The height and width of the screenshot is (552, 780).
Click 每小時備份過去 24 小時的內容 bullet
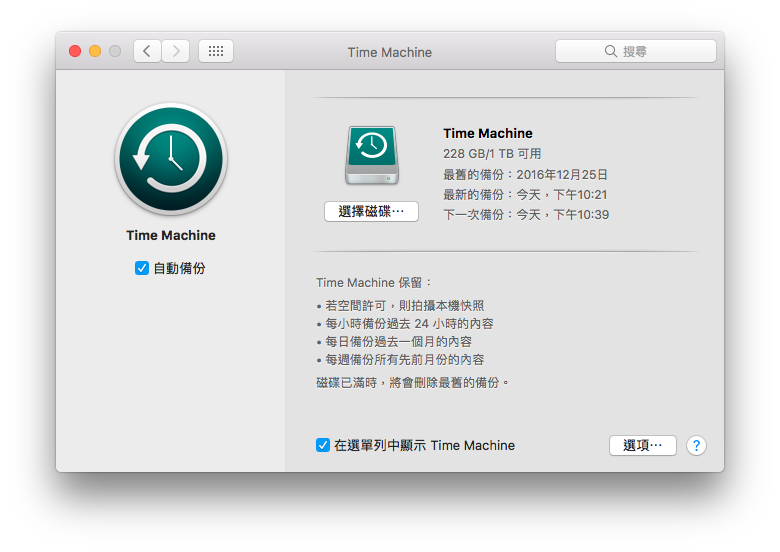click(x=405, y=324)
